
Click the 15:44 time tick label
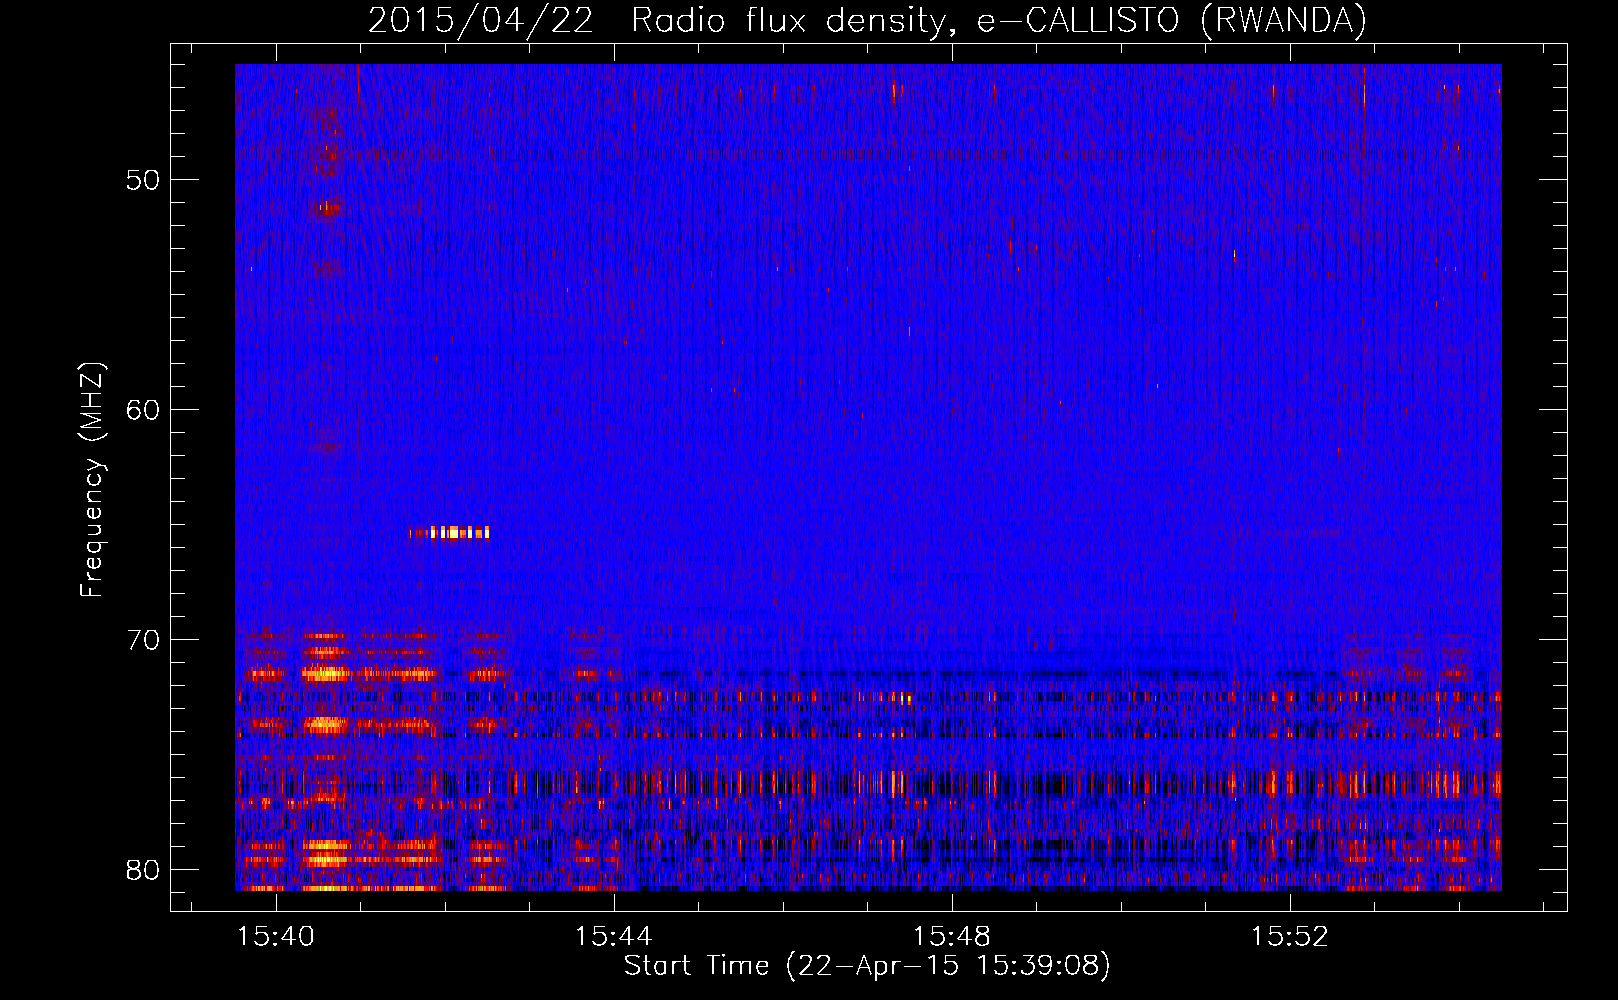click(x=614, y=936)
